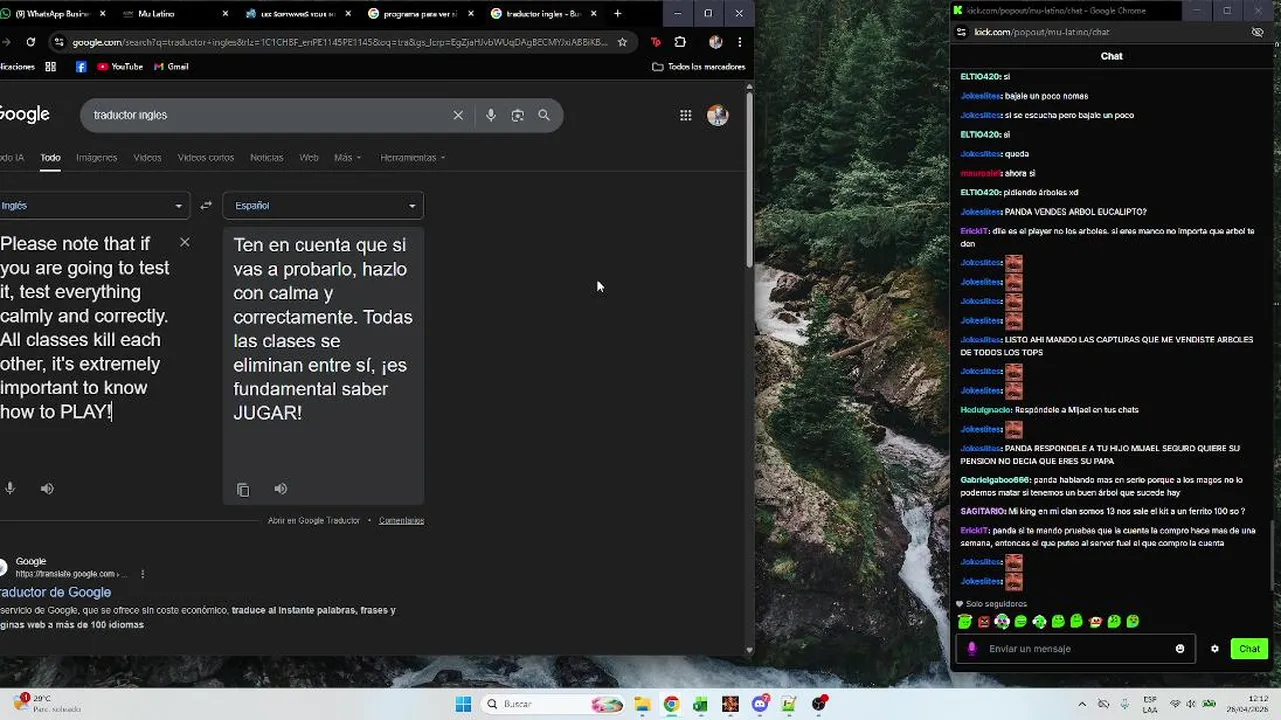Image resolution: width=1281 pixels, height=720 pixels.
Task: Open the Traductor de Google result
Action: tap(55, 592)
